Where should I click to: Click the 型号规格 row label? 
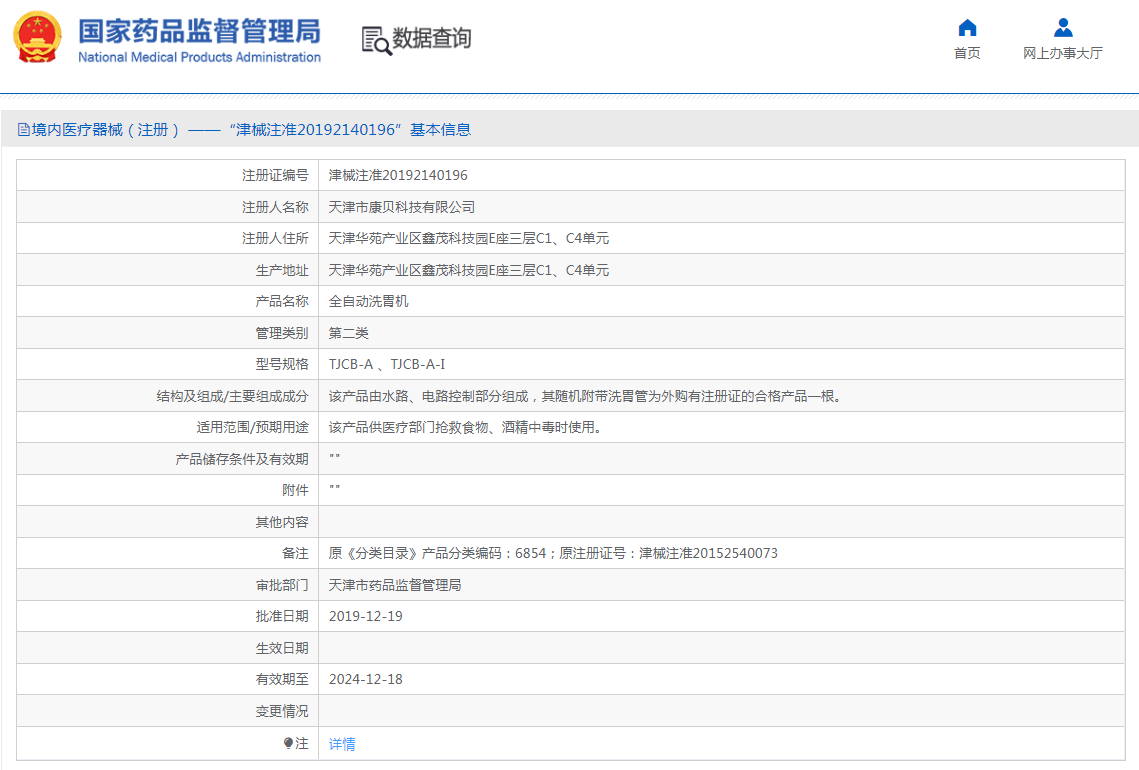coord(282,365)
